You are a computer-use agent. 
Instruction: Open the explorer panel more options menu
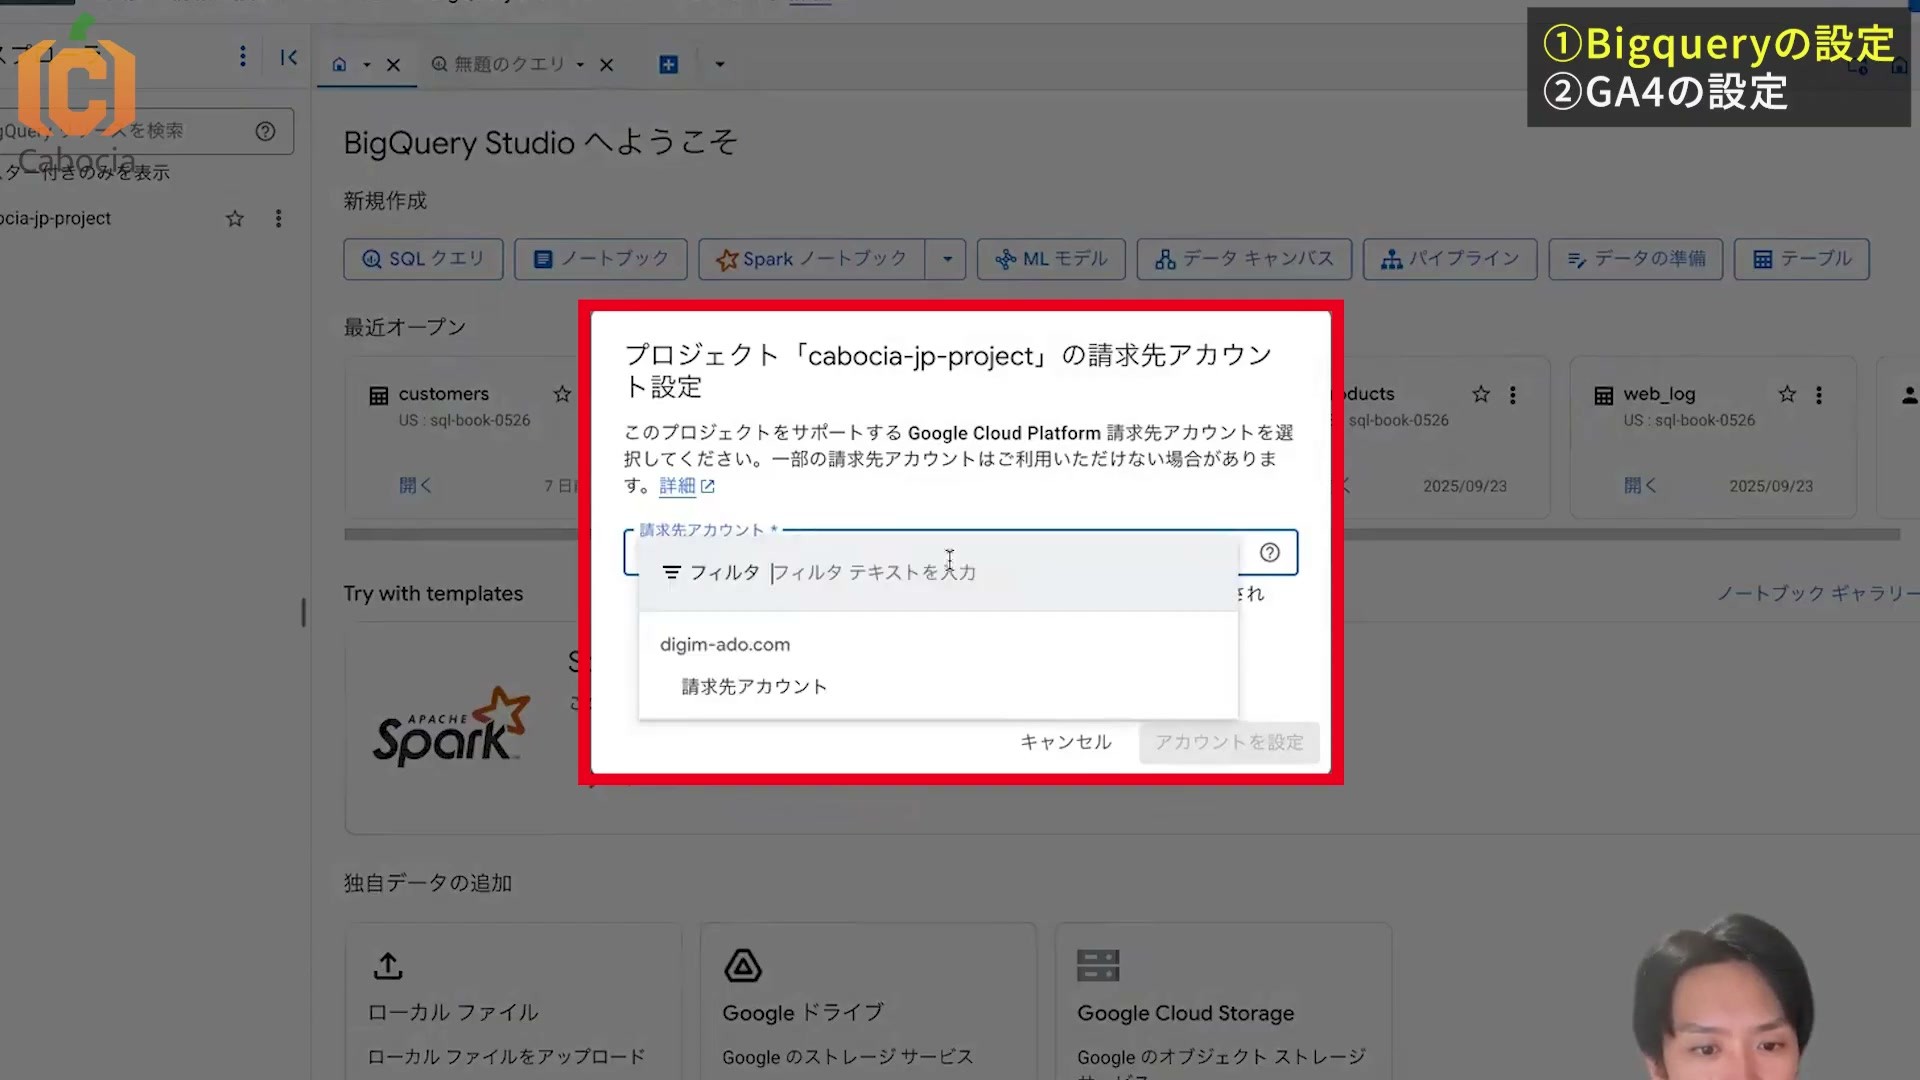tap(242, 57)
